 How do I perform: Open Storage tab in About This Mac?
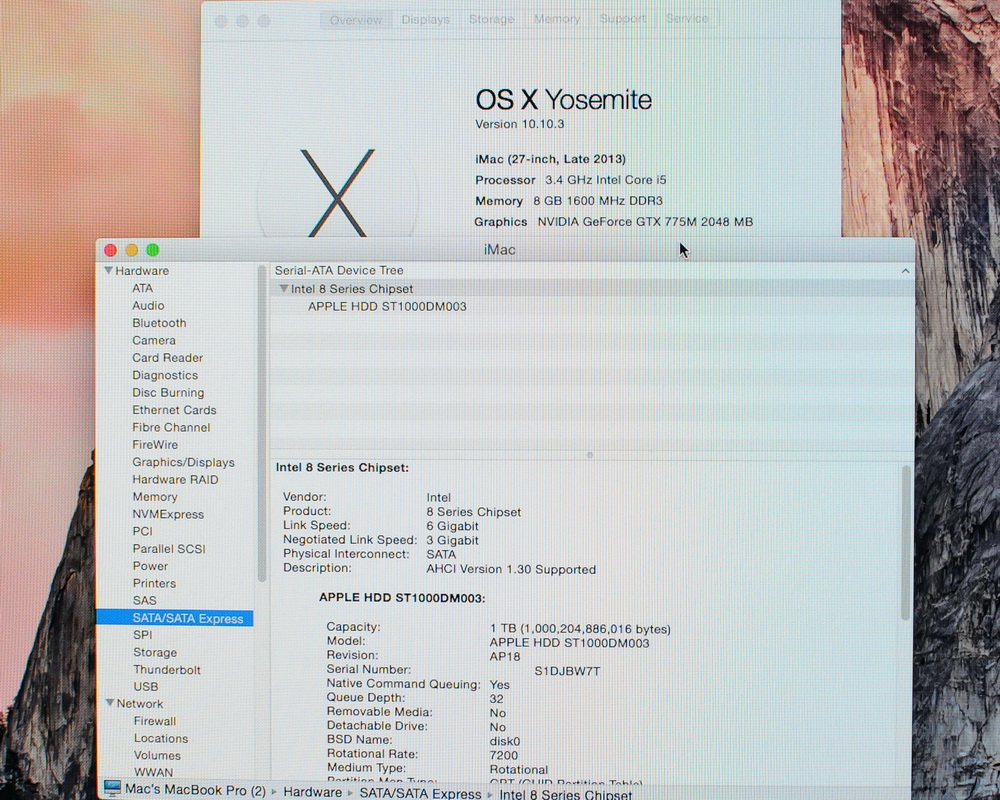pos(492,19)
